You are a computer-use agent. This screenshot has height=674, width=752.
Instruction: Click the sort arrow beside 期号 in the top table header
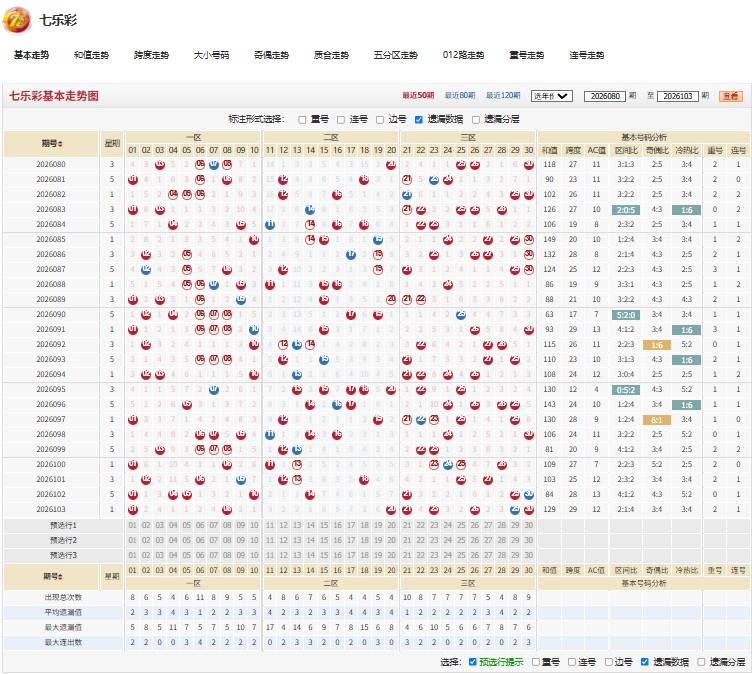click(x=60, y=143)
